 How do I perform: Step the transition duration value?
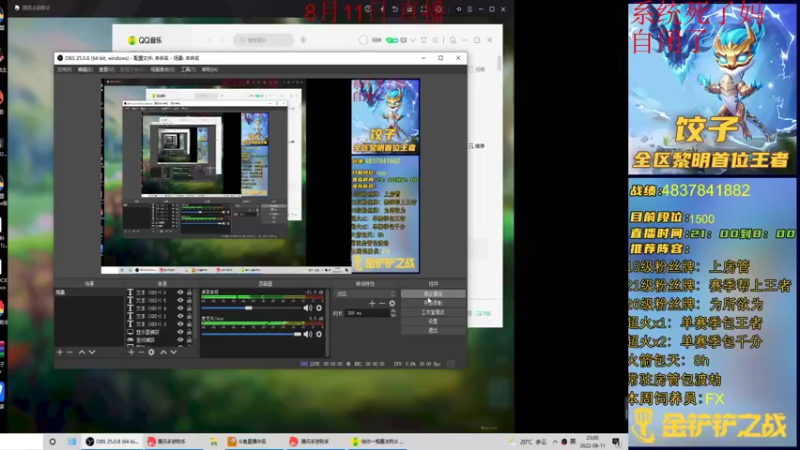393,313
